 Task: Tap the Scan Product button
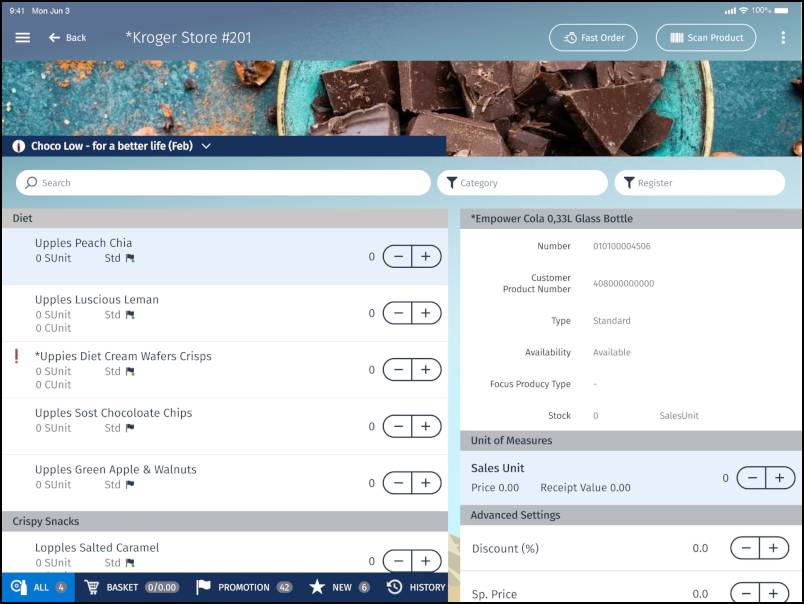[x=706, y=37]
